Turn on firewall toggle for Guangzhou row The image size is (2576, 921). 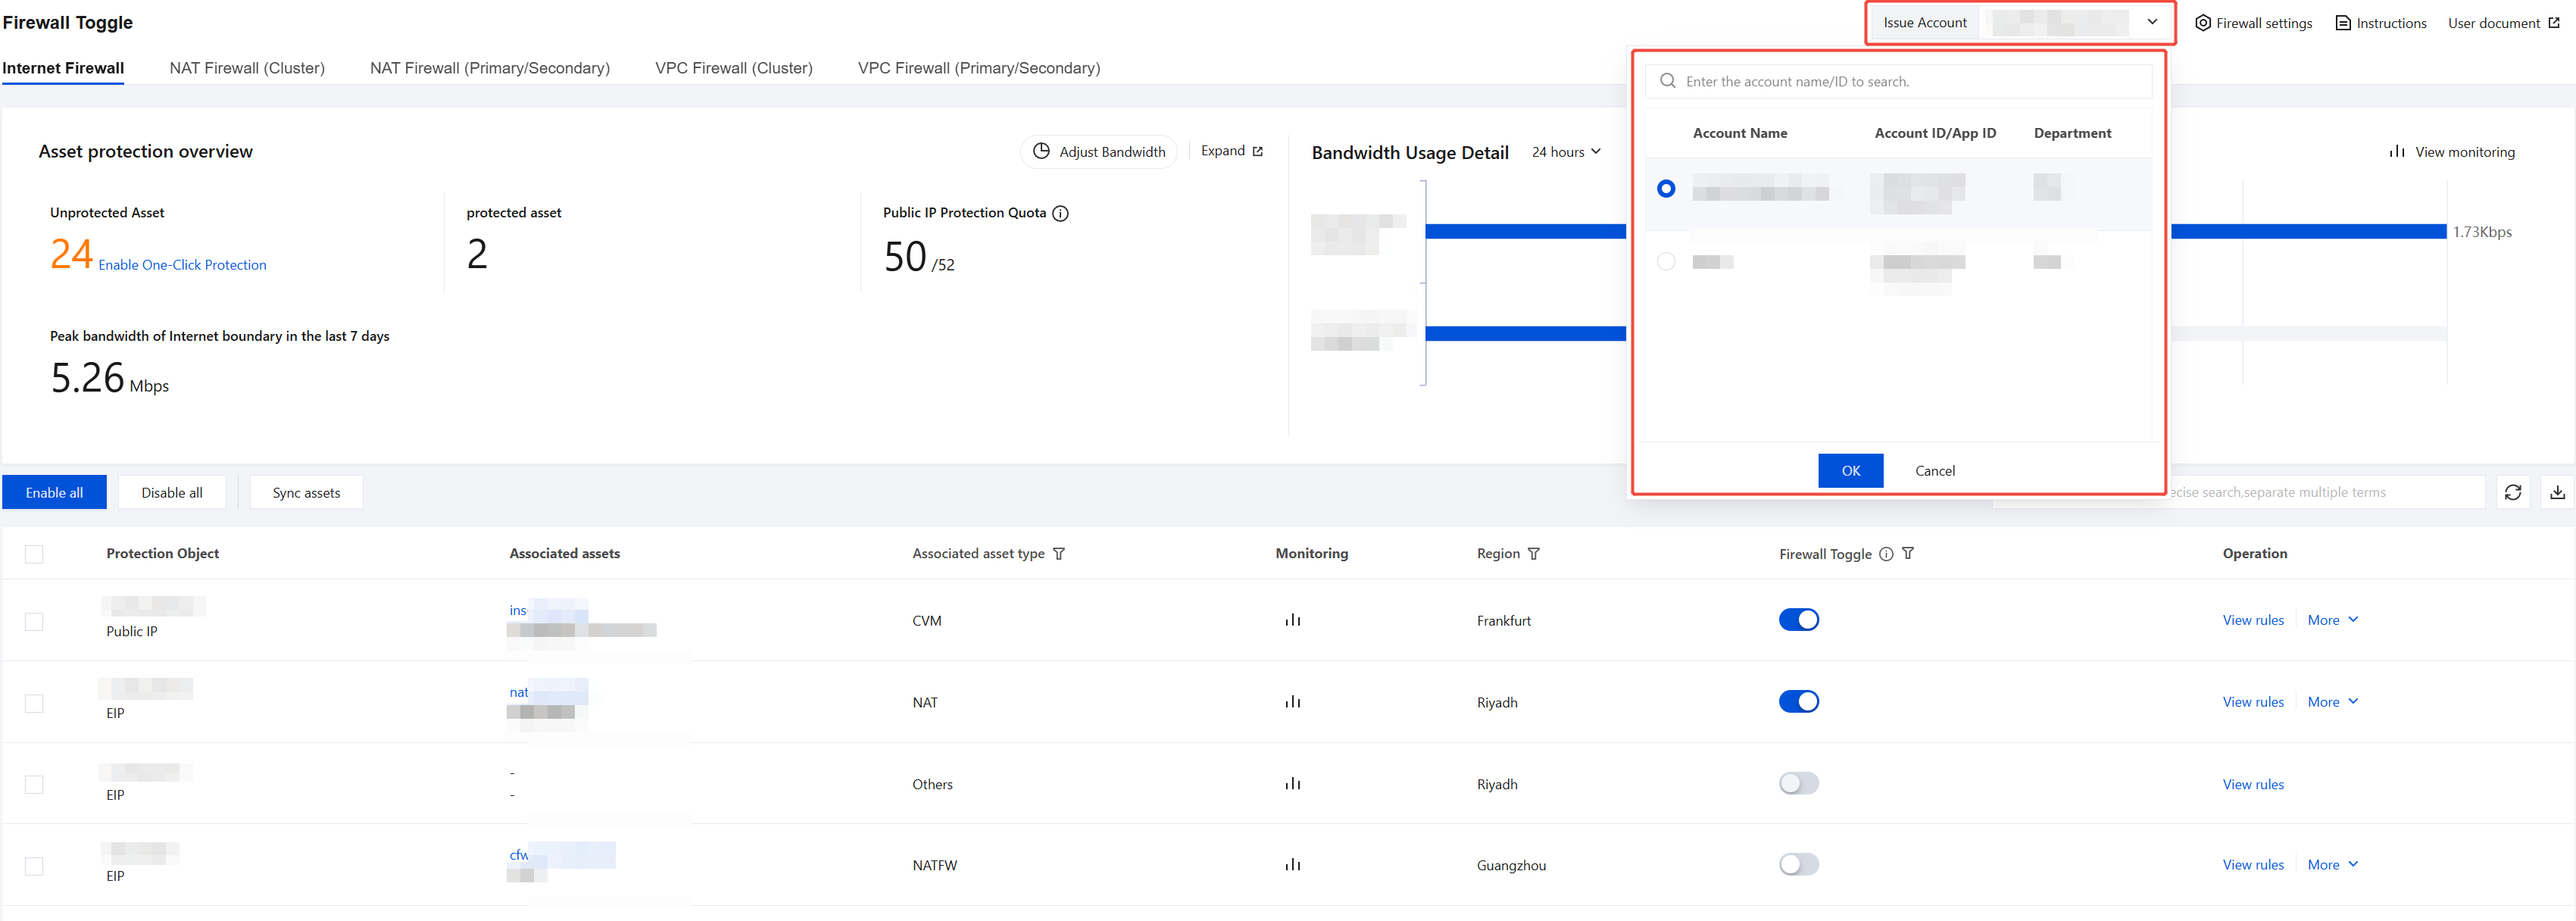click(1799, 864)
